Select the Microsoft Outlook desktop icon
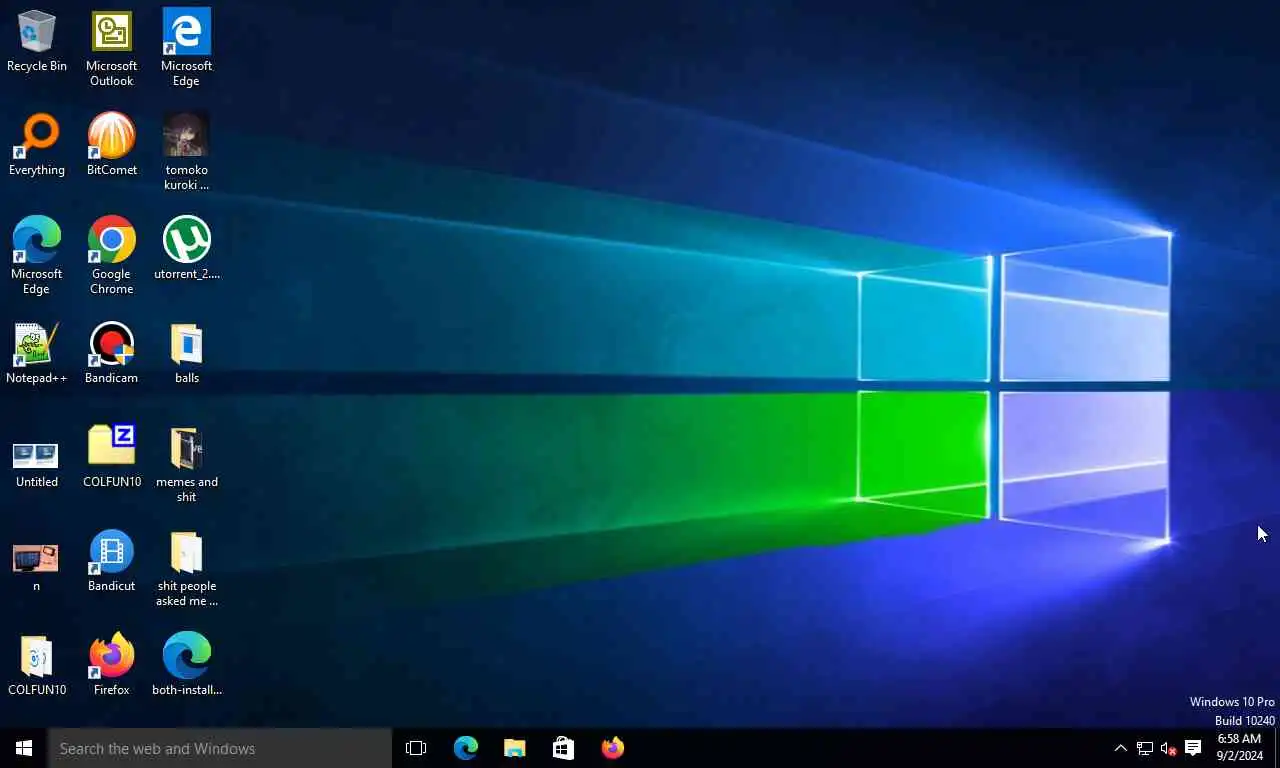This screenshot has height=768, width=1280. pos(111,48)
